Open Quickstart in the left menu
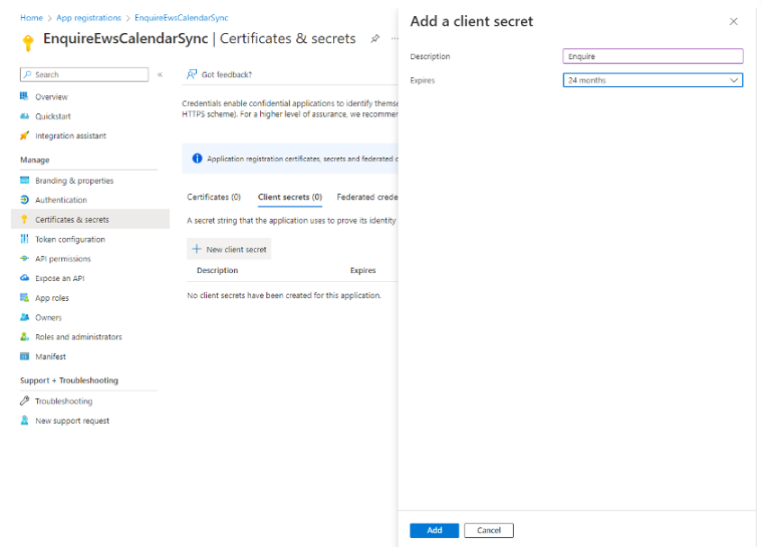The width and height of the screenshot is (762, 549). 53,116
